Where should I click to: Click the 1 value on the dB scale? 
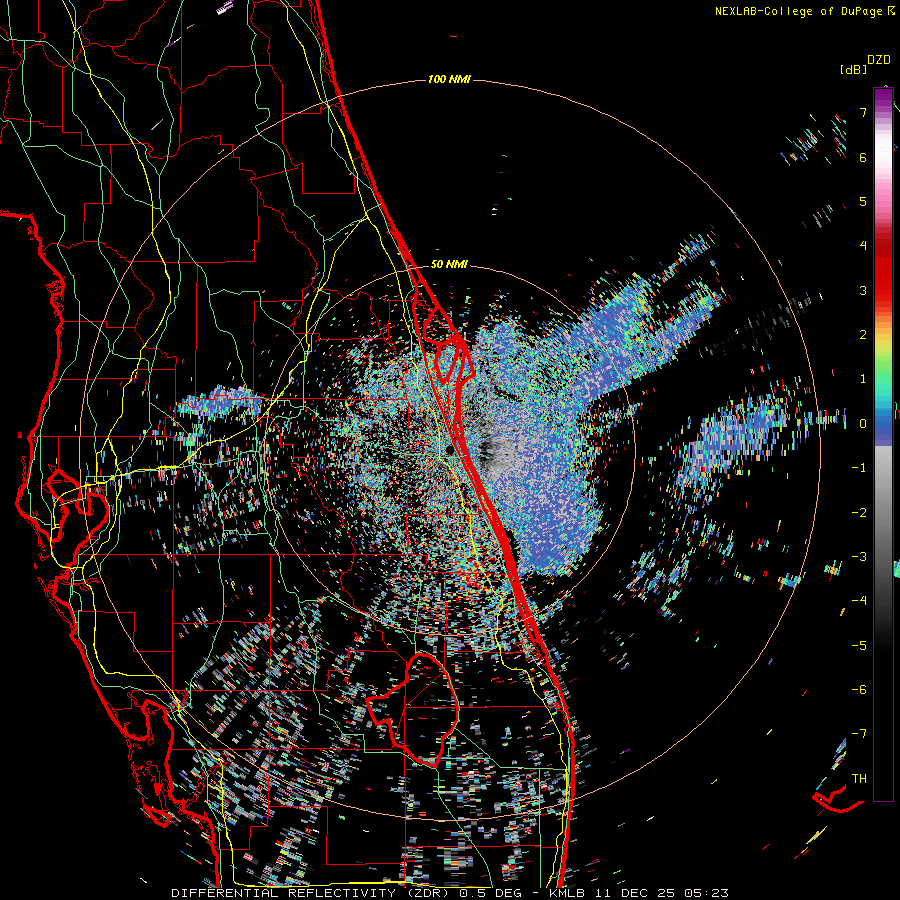click(863, 379)
